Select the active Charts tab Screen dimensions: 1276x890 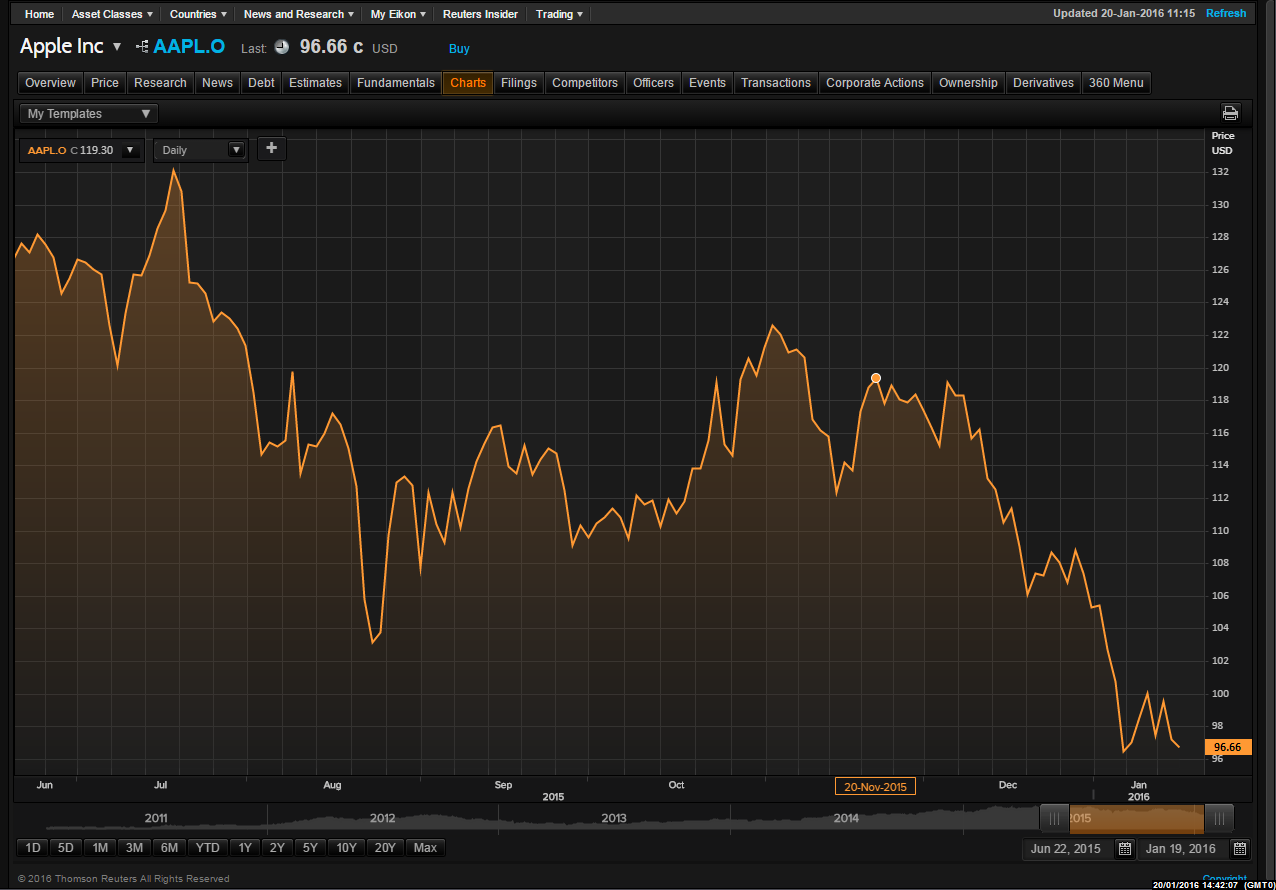pos(468,83)
